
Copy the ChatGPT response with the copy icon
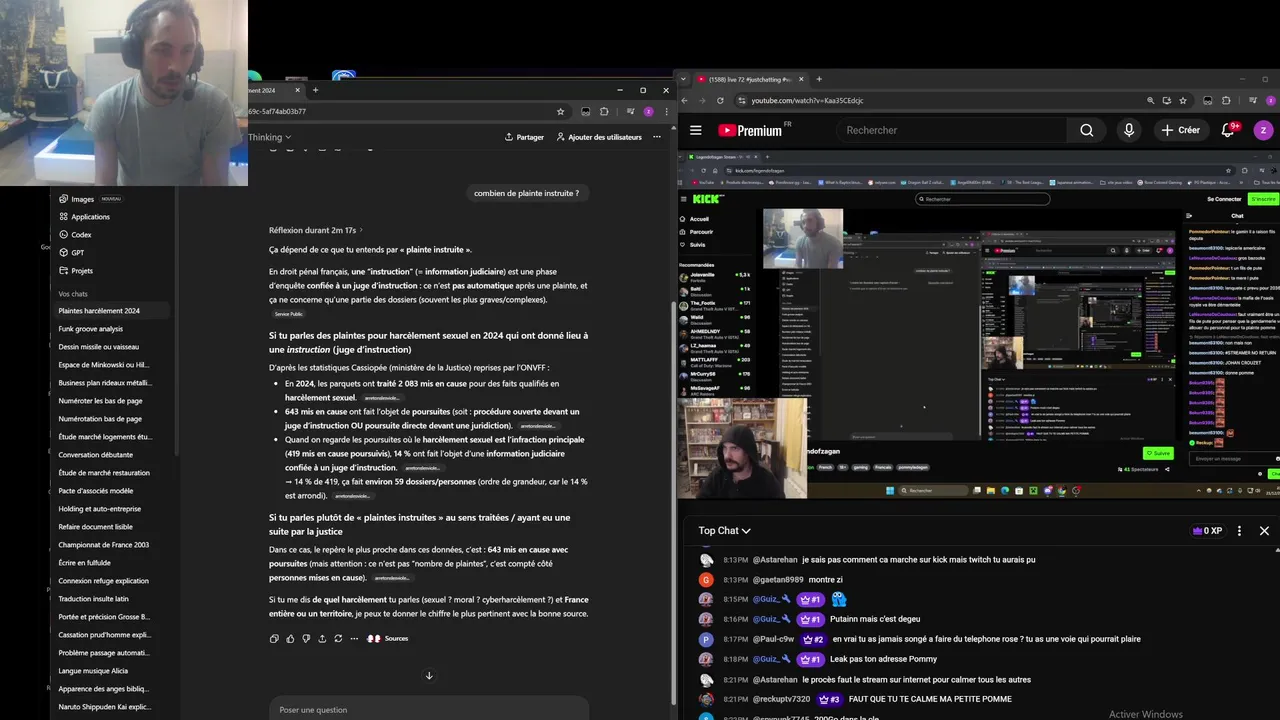click(x=274, y=638)
